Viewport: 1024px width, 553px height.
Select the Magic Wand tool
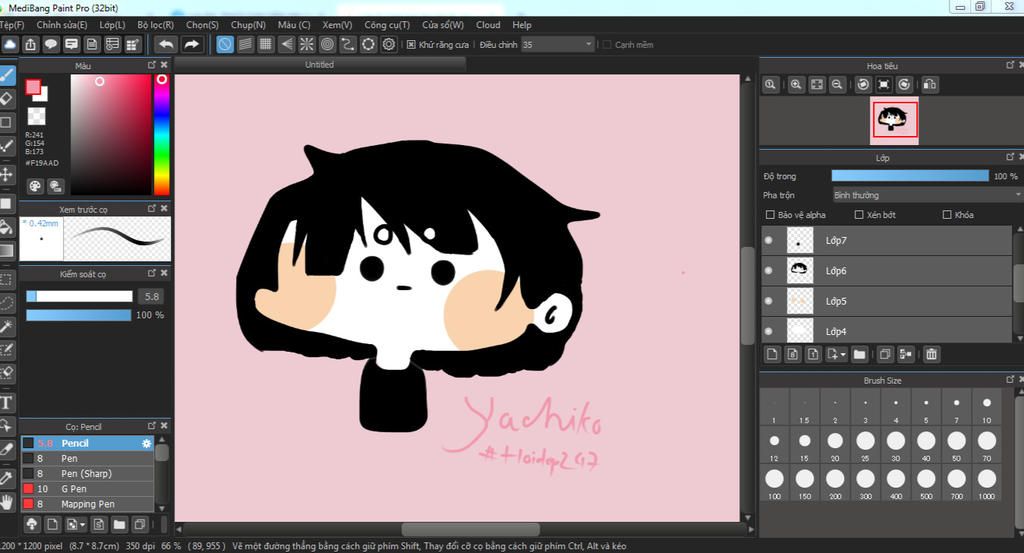point(7,326)
